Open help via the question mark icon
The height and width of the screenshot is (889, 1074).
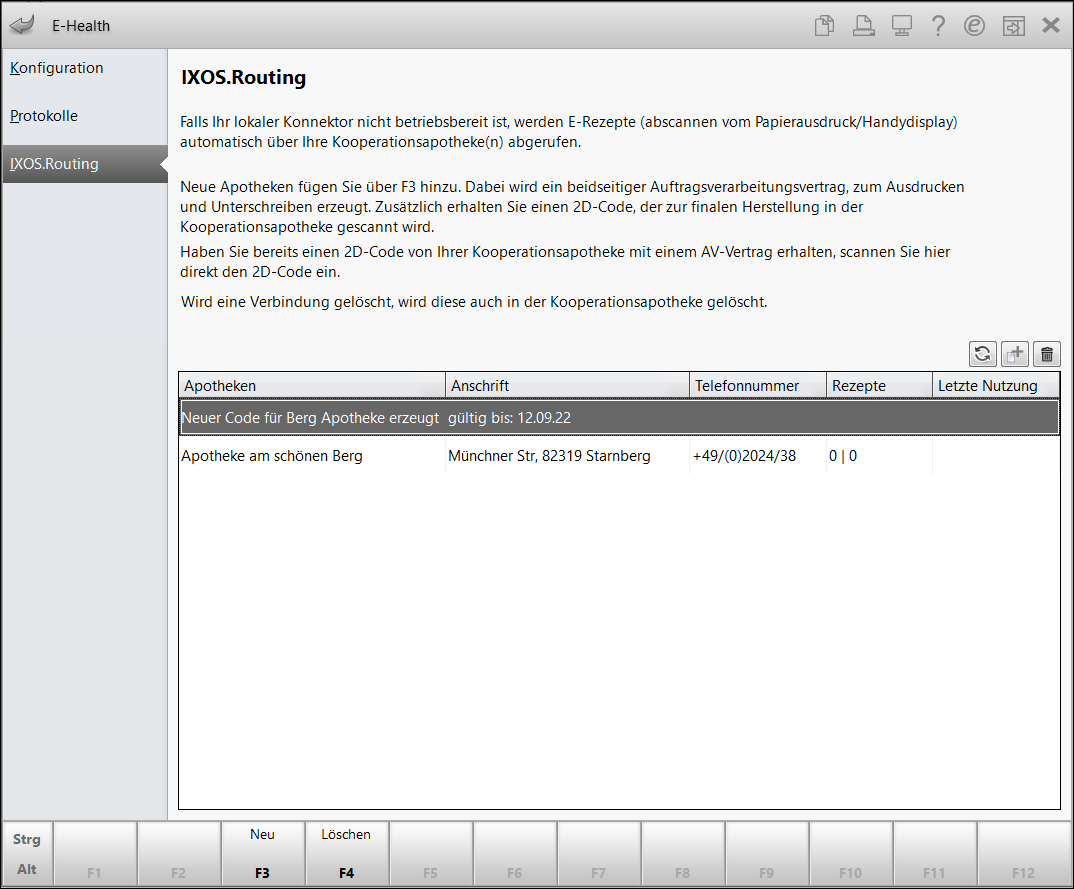point(938,25)
